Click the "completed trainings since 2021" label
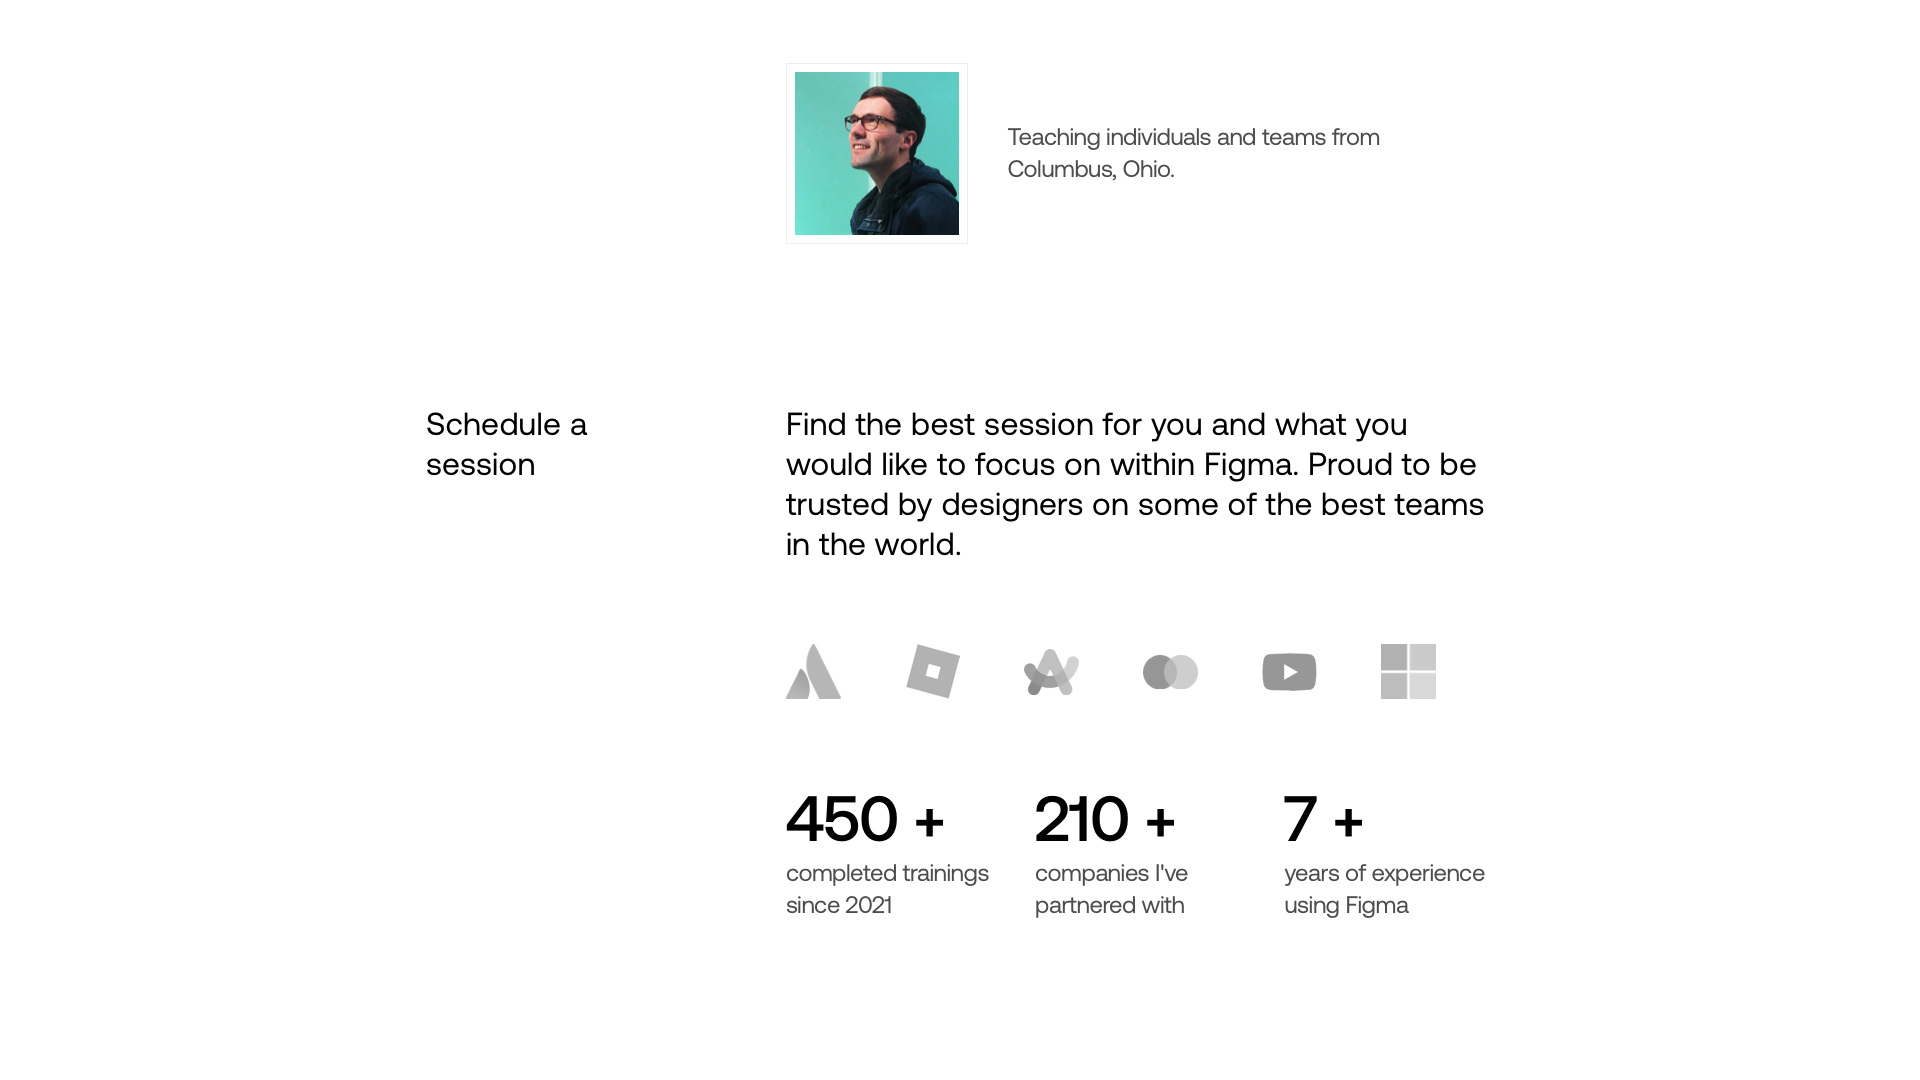This screenshot has height=1080, width=1920. [x=887, y=889]
